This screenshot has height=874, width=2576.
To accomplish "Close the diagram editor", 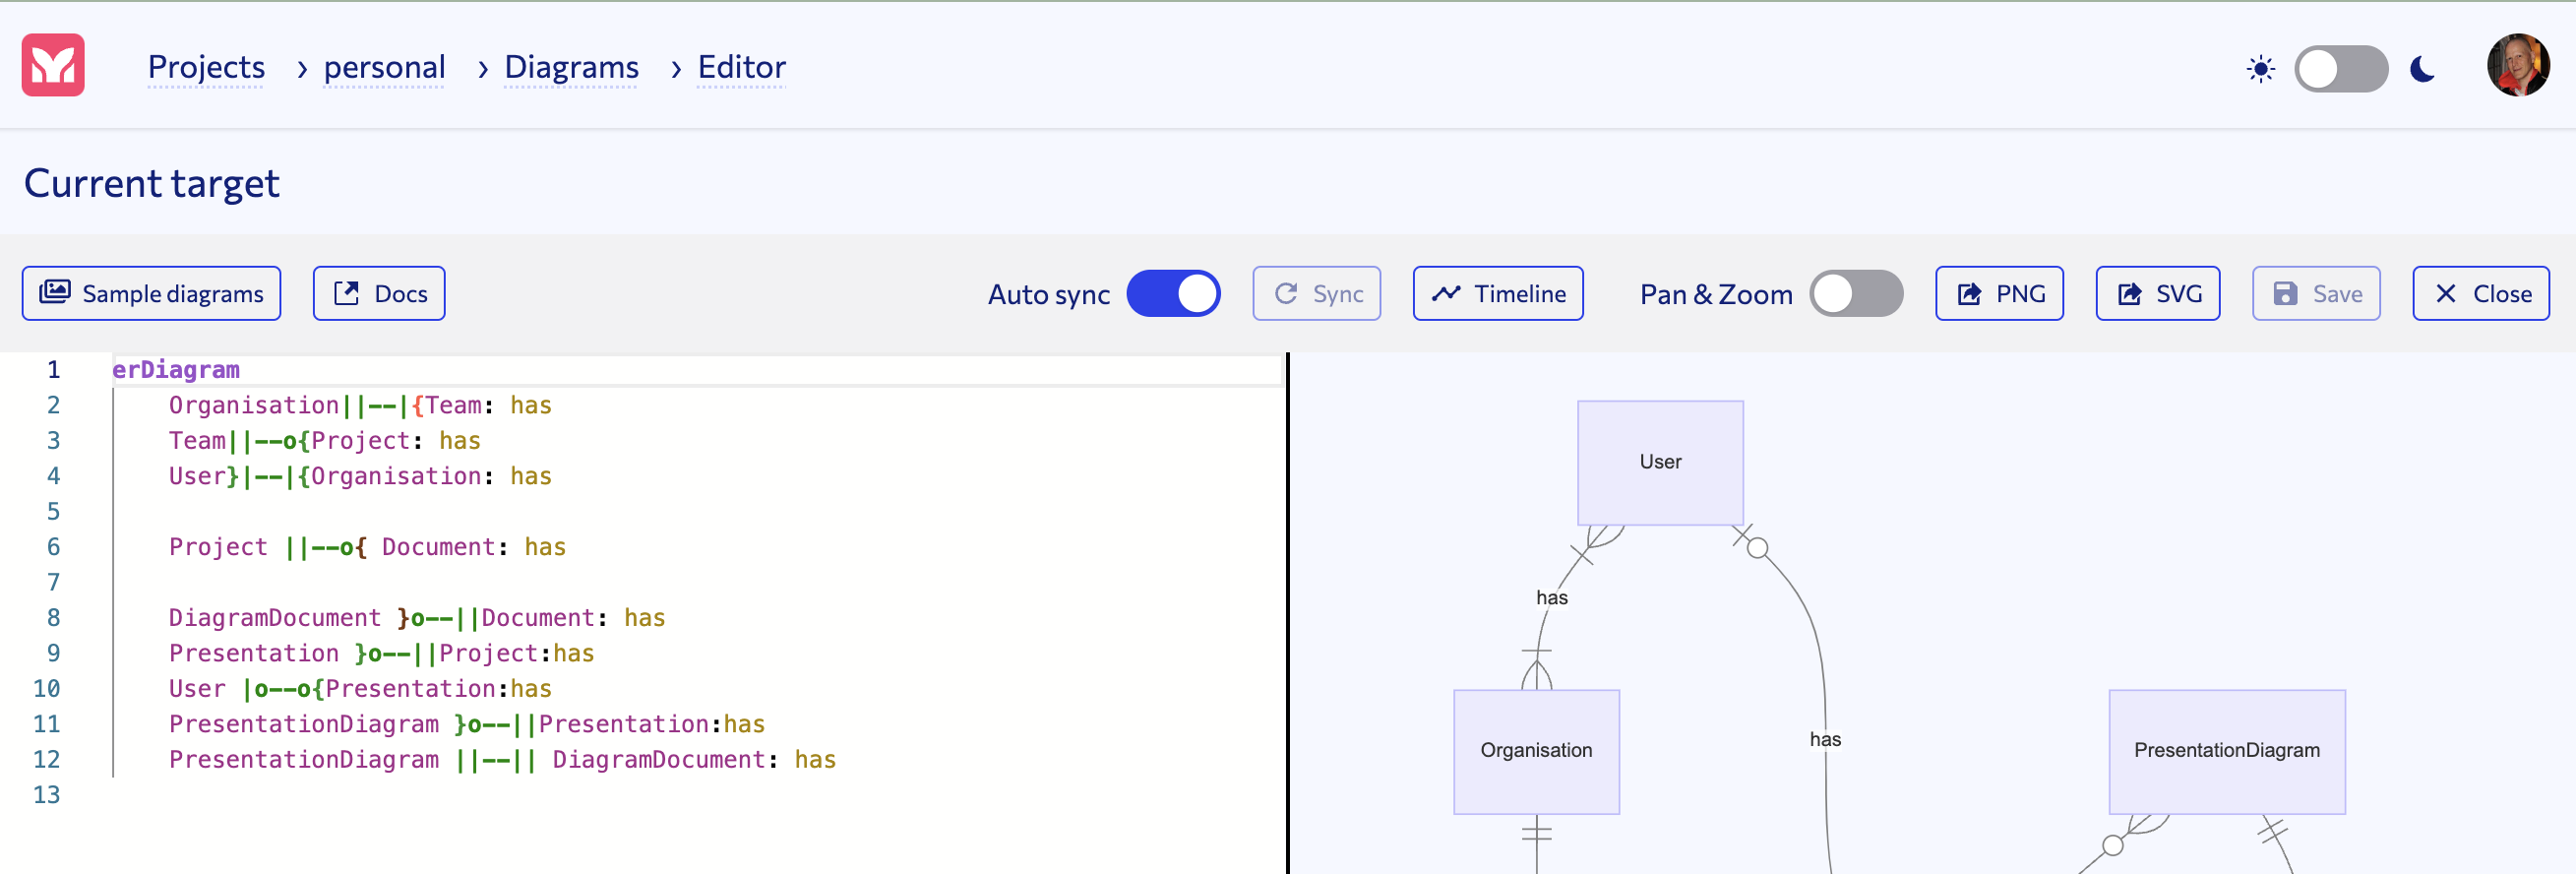I will pyautogui.click(x=2480, y=293).
